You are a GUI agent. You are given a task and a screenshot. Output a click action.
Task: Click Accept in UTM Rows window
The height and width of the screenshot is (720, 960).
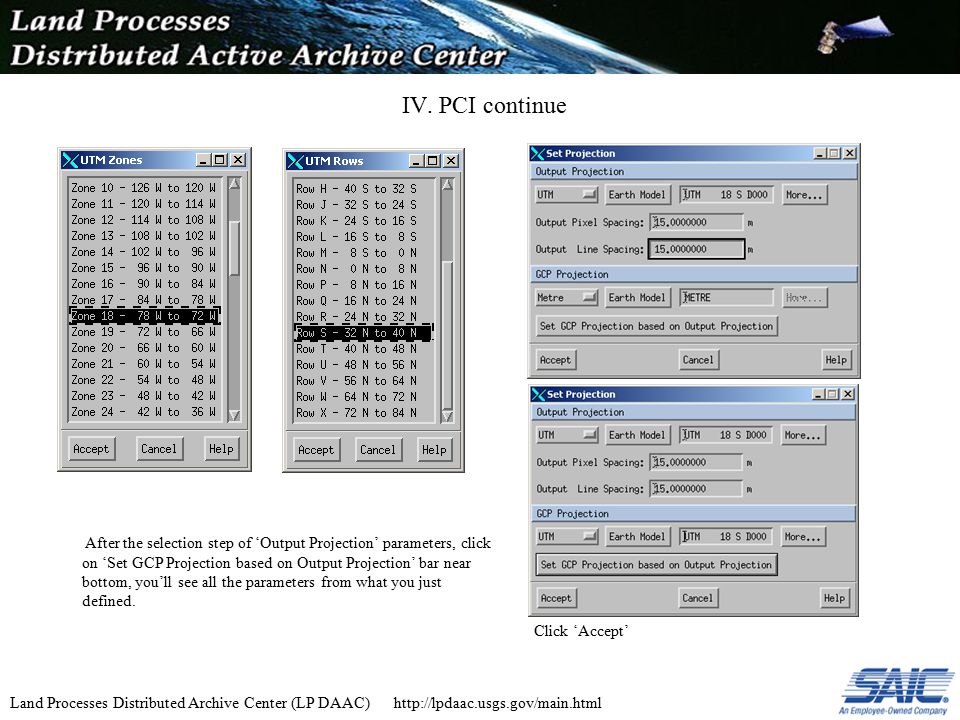[316, 450]
